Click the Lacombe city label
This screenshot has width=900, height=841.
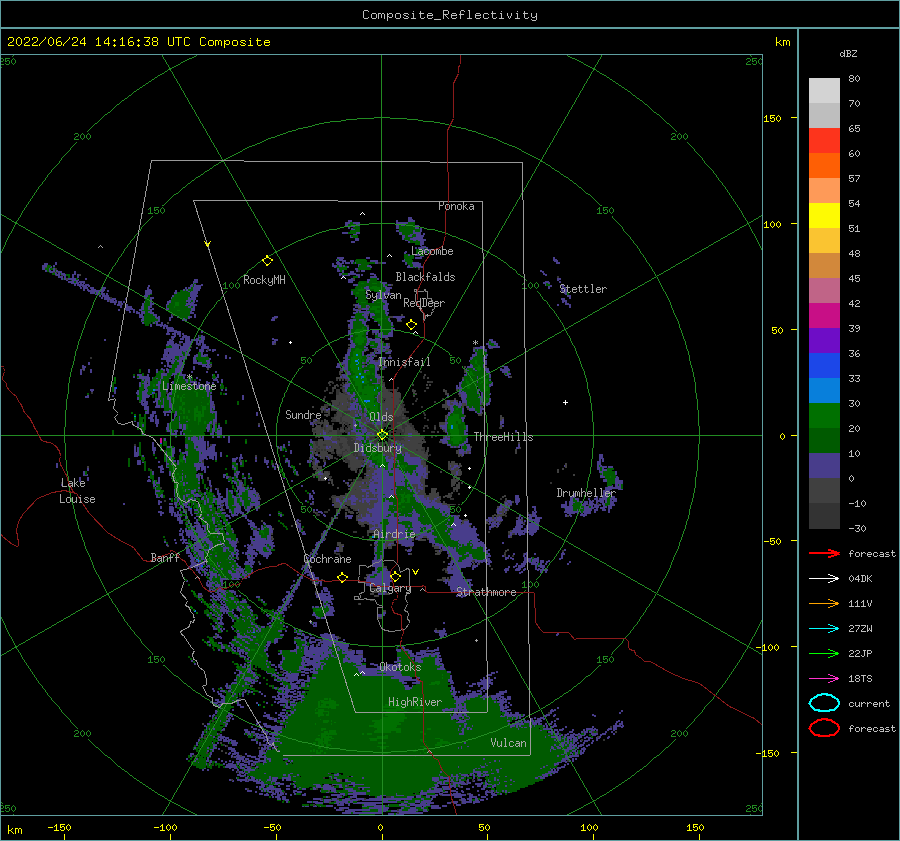pos(432,251)
